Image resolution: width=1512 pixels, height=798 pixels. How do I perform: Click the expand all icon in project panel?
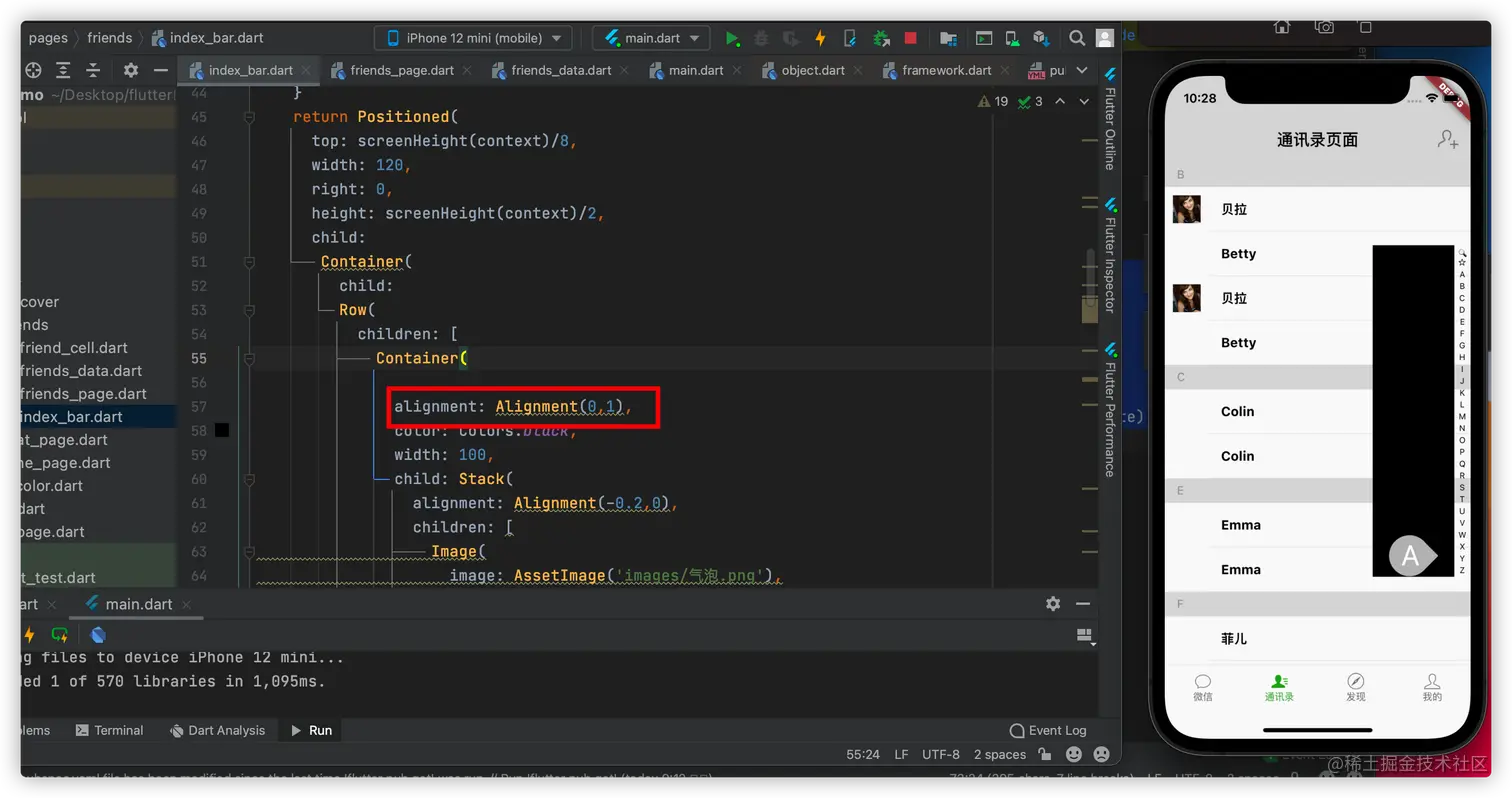click(63, 70)
